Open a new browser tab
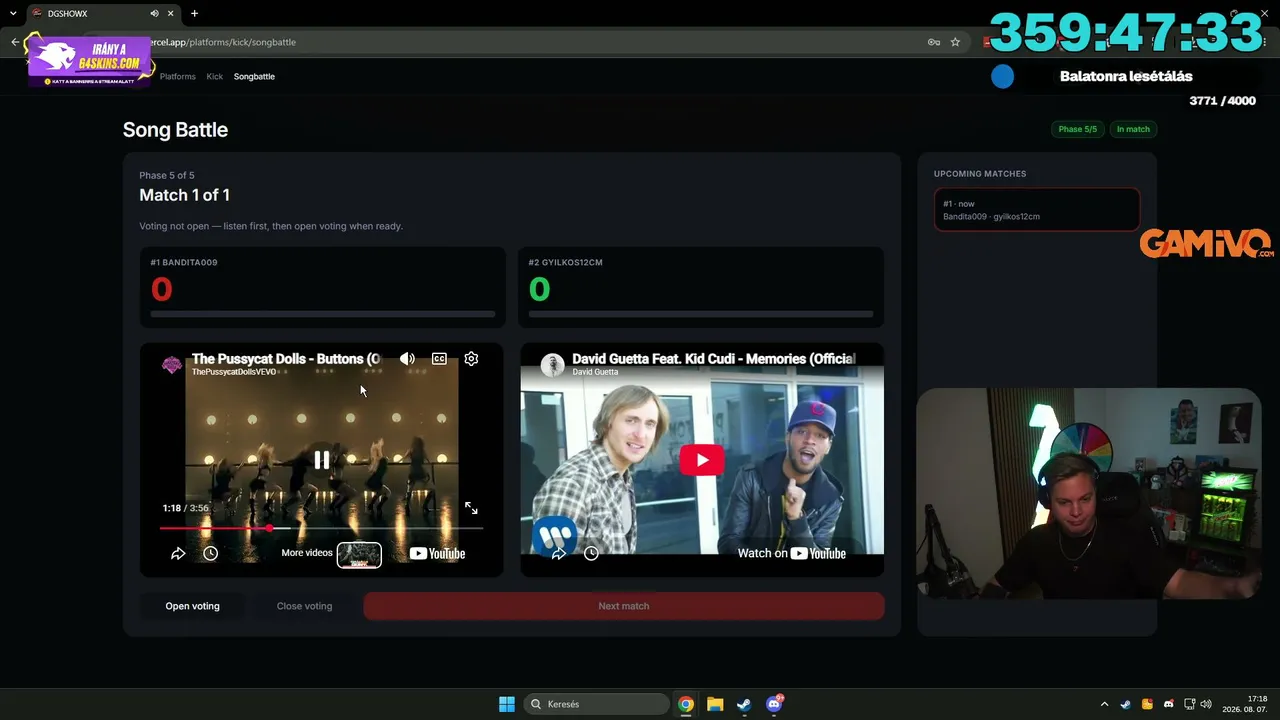 coord(194,14)
